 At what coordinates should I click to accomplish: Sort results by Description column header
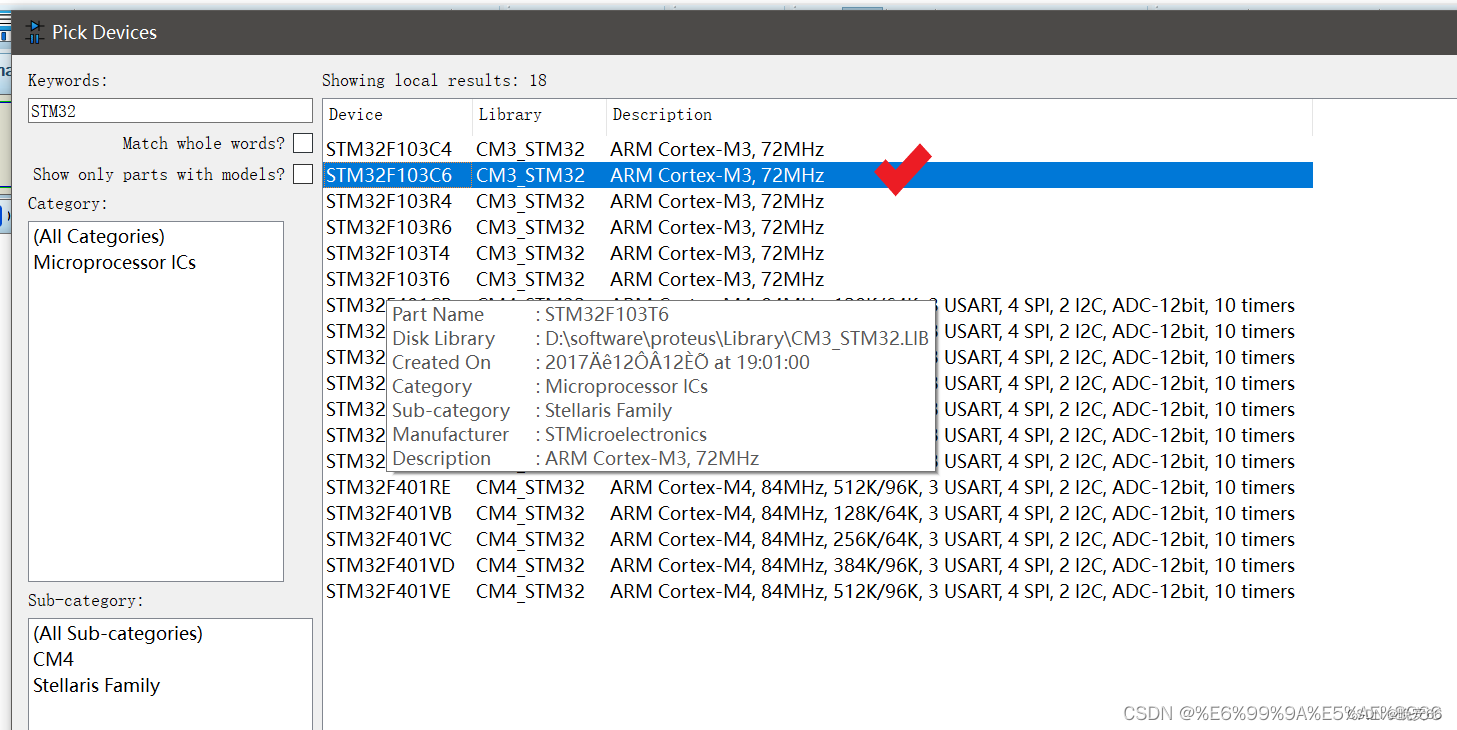coord(960,115)
